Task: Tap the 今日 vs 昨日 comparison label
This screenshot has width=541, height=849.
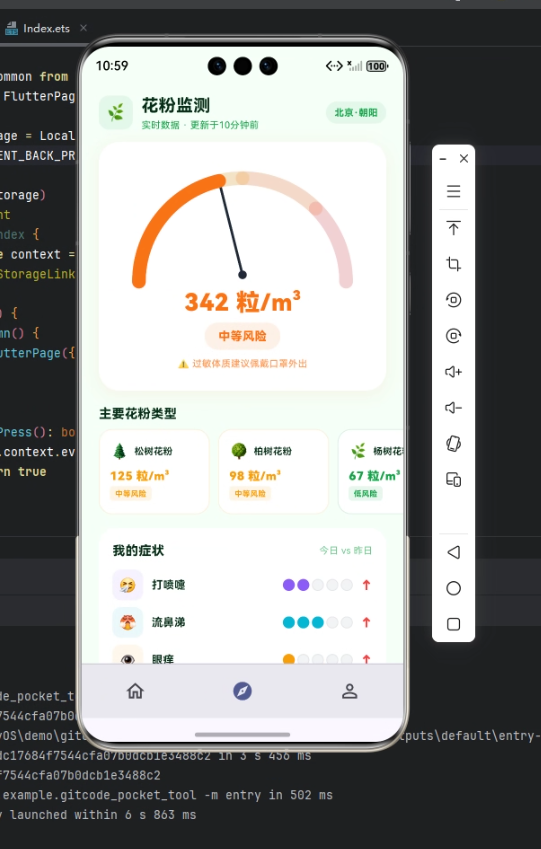Action: (346, 550)
